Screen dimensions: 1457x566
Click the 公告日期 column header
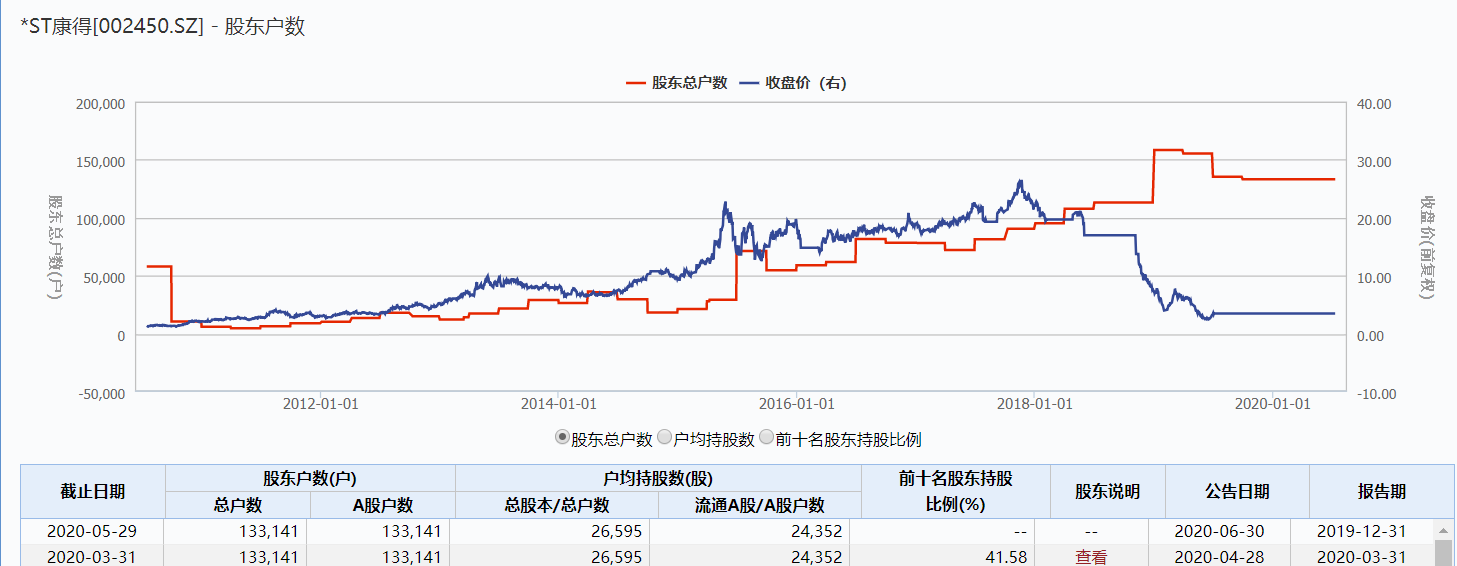point(1237,491)
